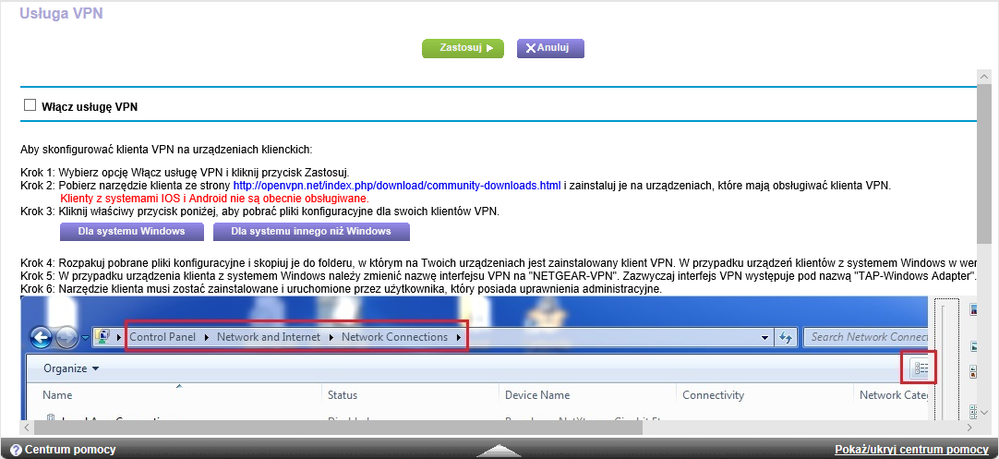This screenshot has width=999, height=459.
Task: Click the view options icon highlighted in red
Action: point(919,369)
